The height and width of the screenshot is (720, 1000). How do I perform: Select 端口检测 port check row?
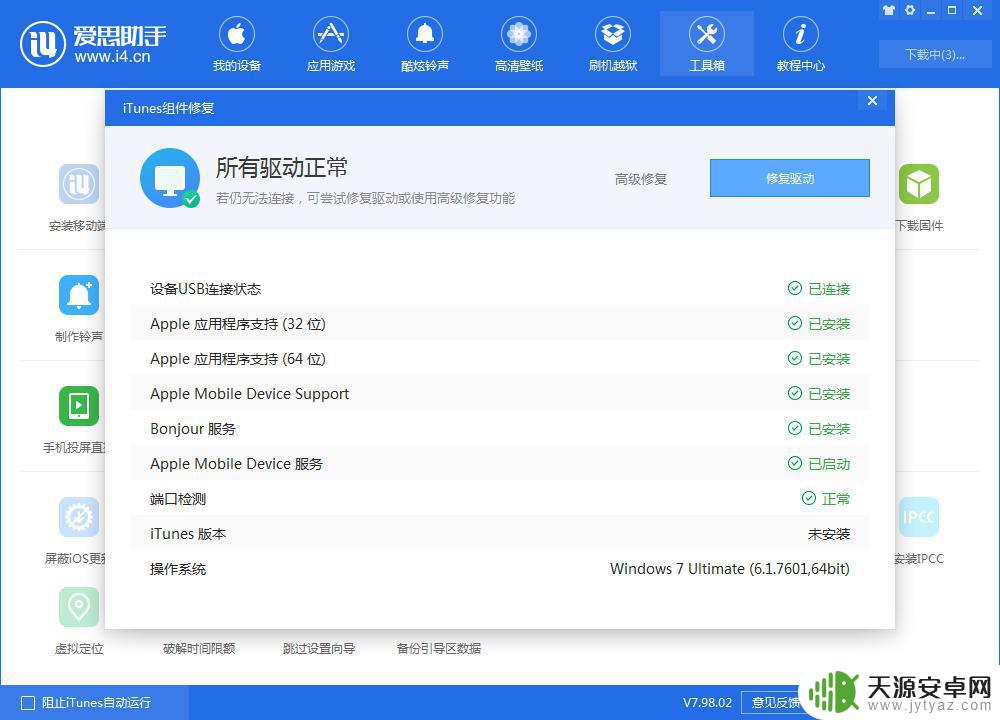point(500,499)
